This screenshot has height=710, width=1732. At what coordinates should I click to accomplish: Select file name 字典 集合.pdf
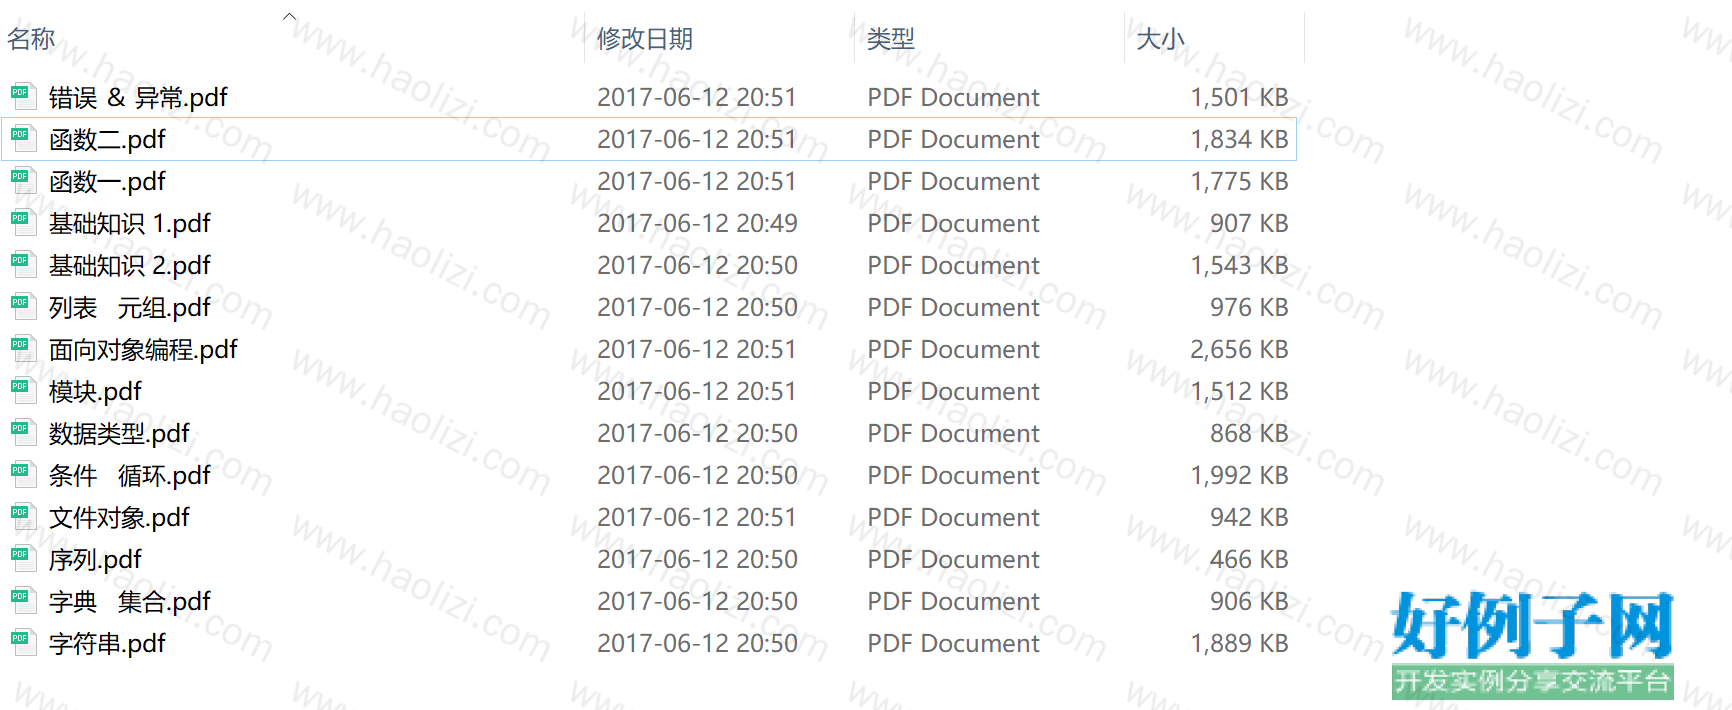click(130, 602)
